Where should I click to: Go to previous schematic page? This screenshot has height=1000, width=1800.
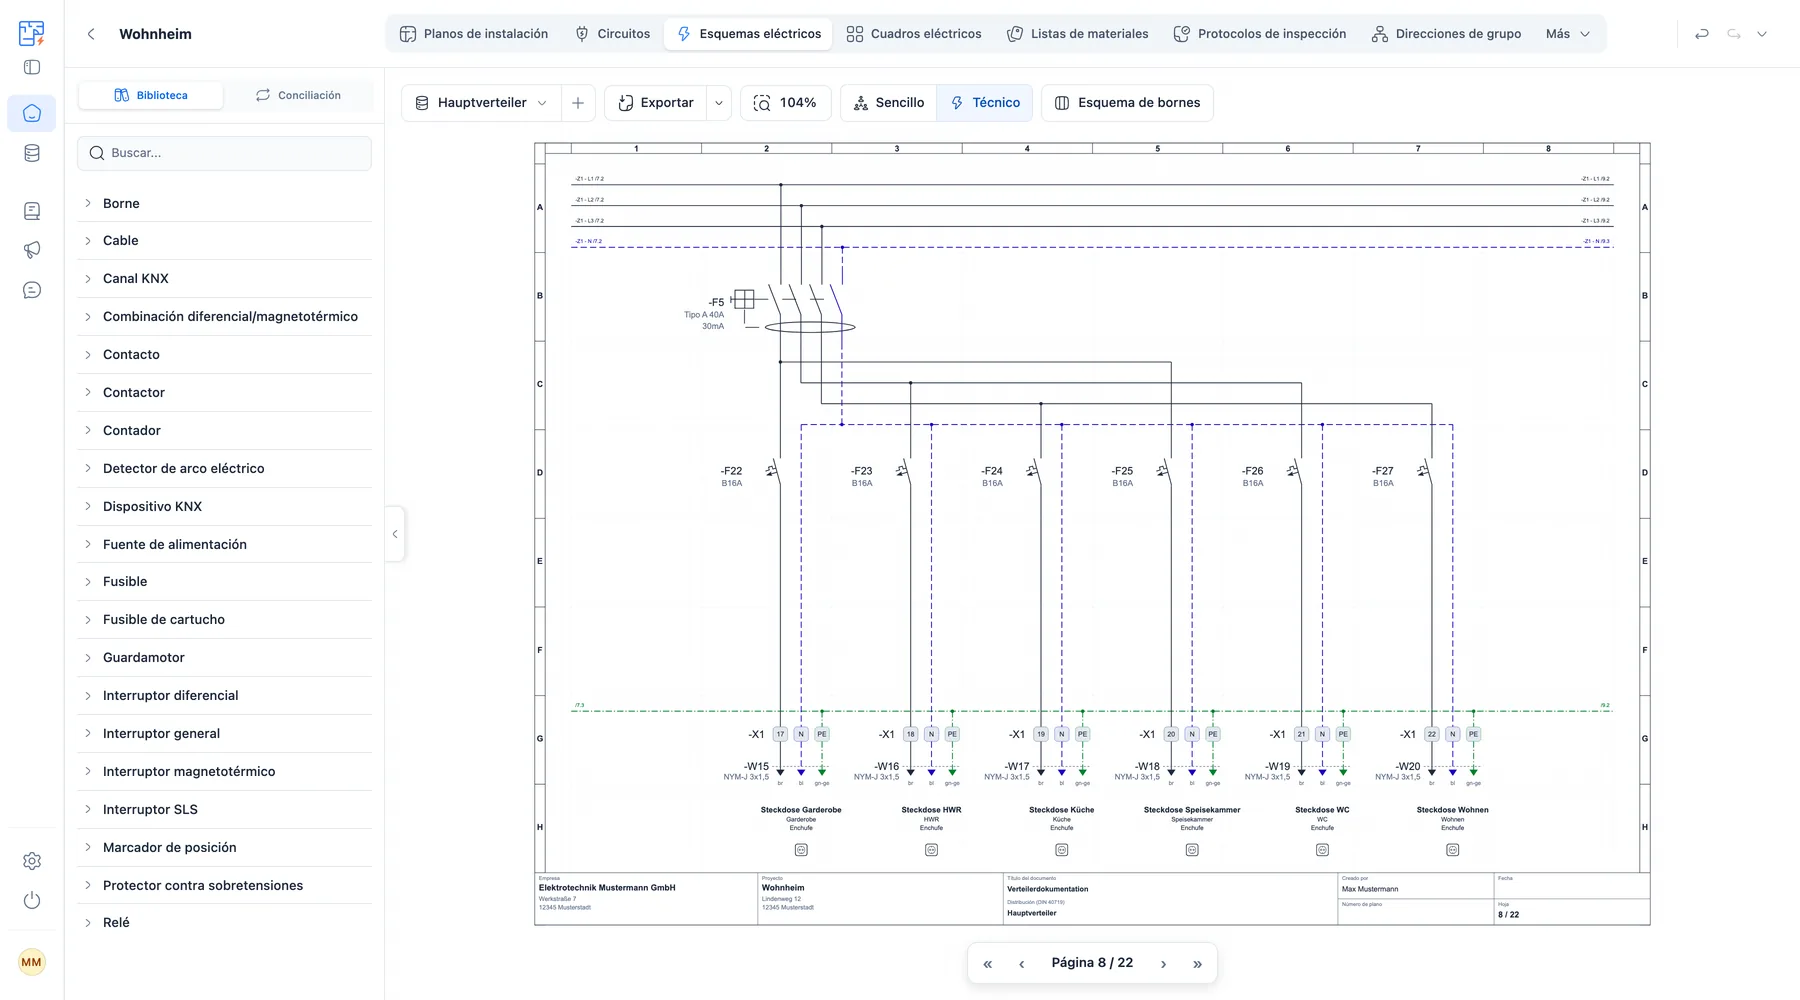point(1021,964)
